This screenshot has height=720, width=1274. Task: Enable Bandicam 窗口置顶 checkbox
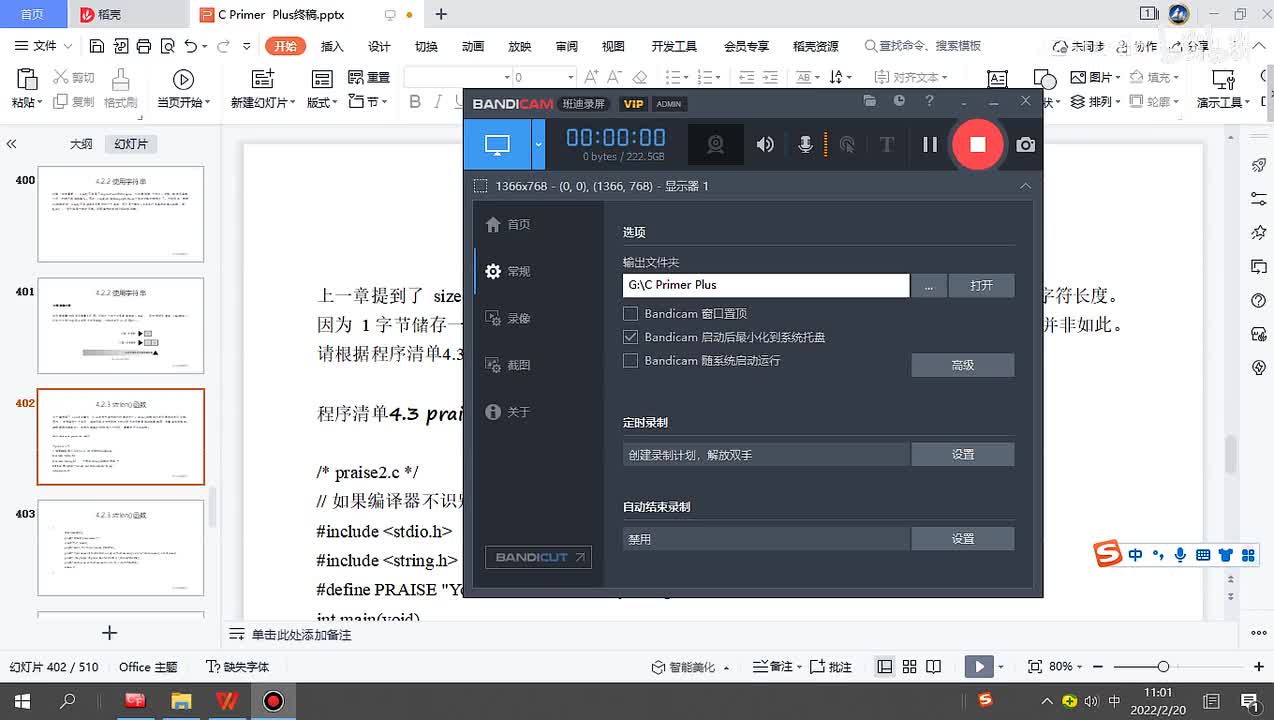click(630, 314)
